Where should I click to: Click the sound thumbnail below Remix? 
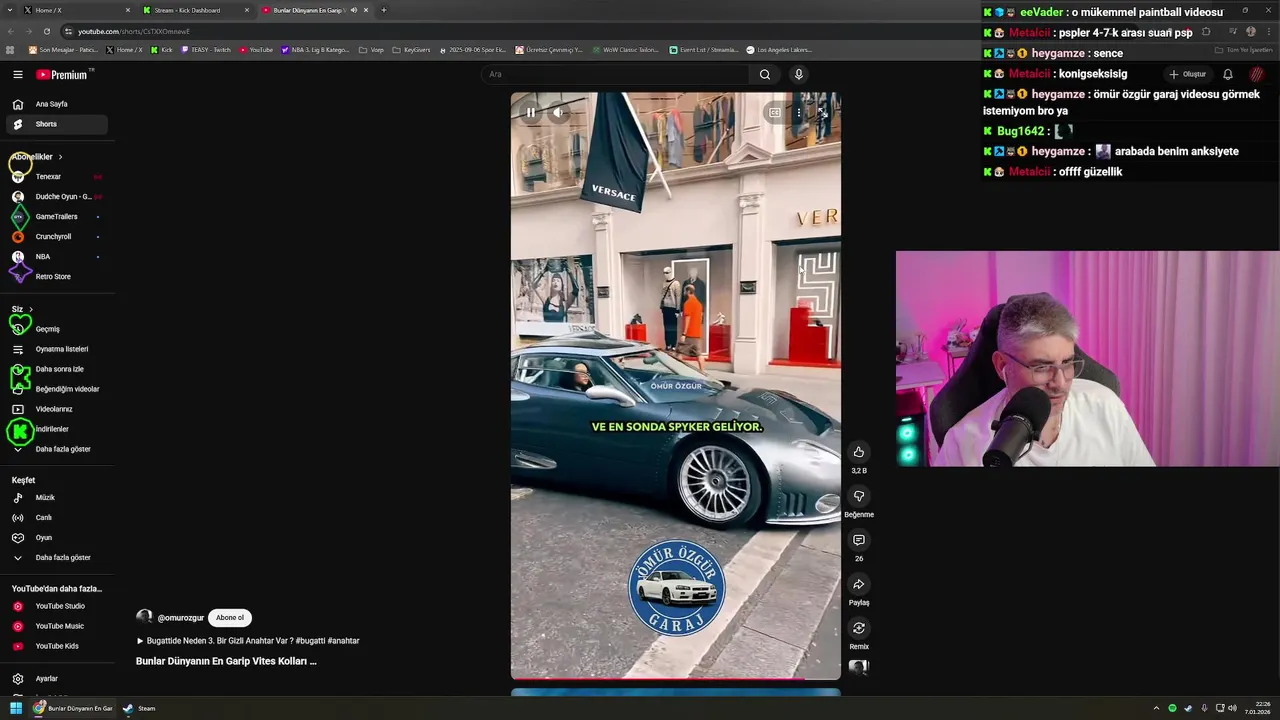point(858,668)
